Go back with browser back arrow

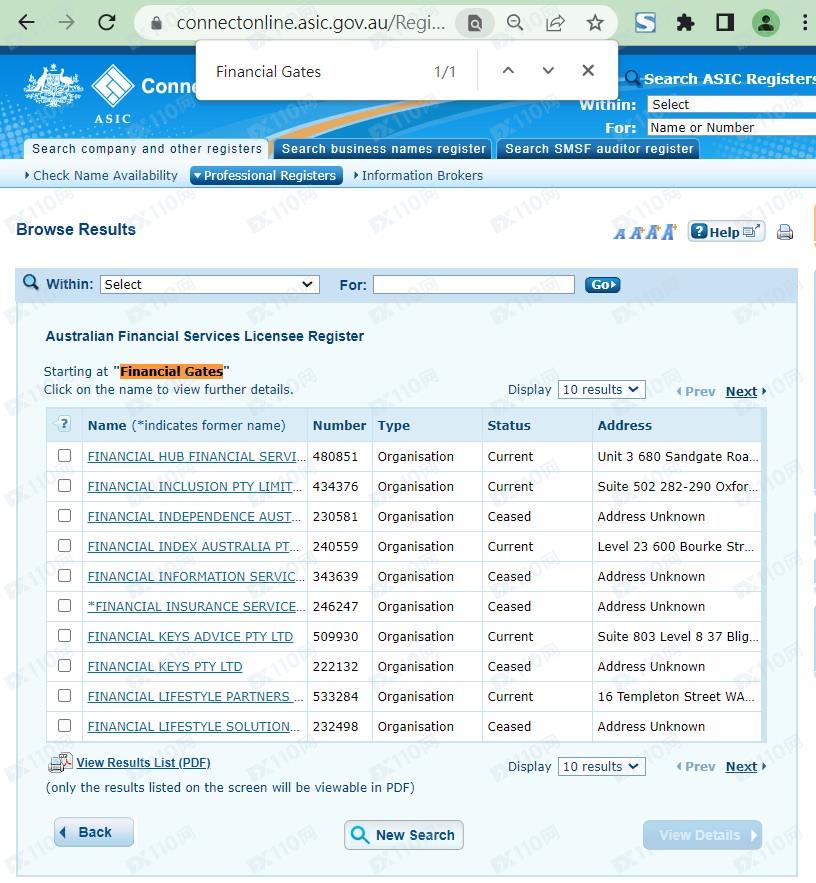click(x=26, y=23)
